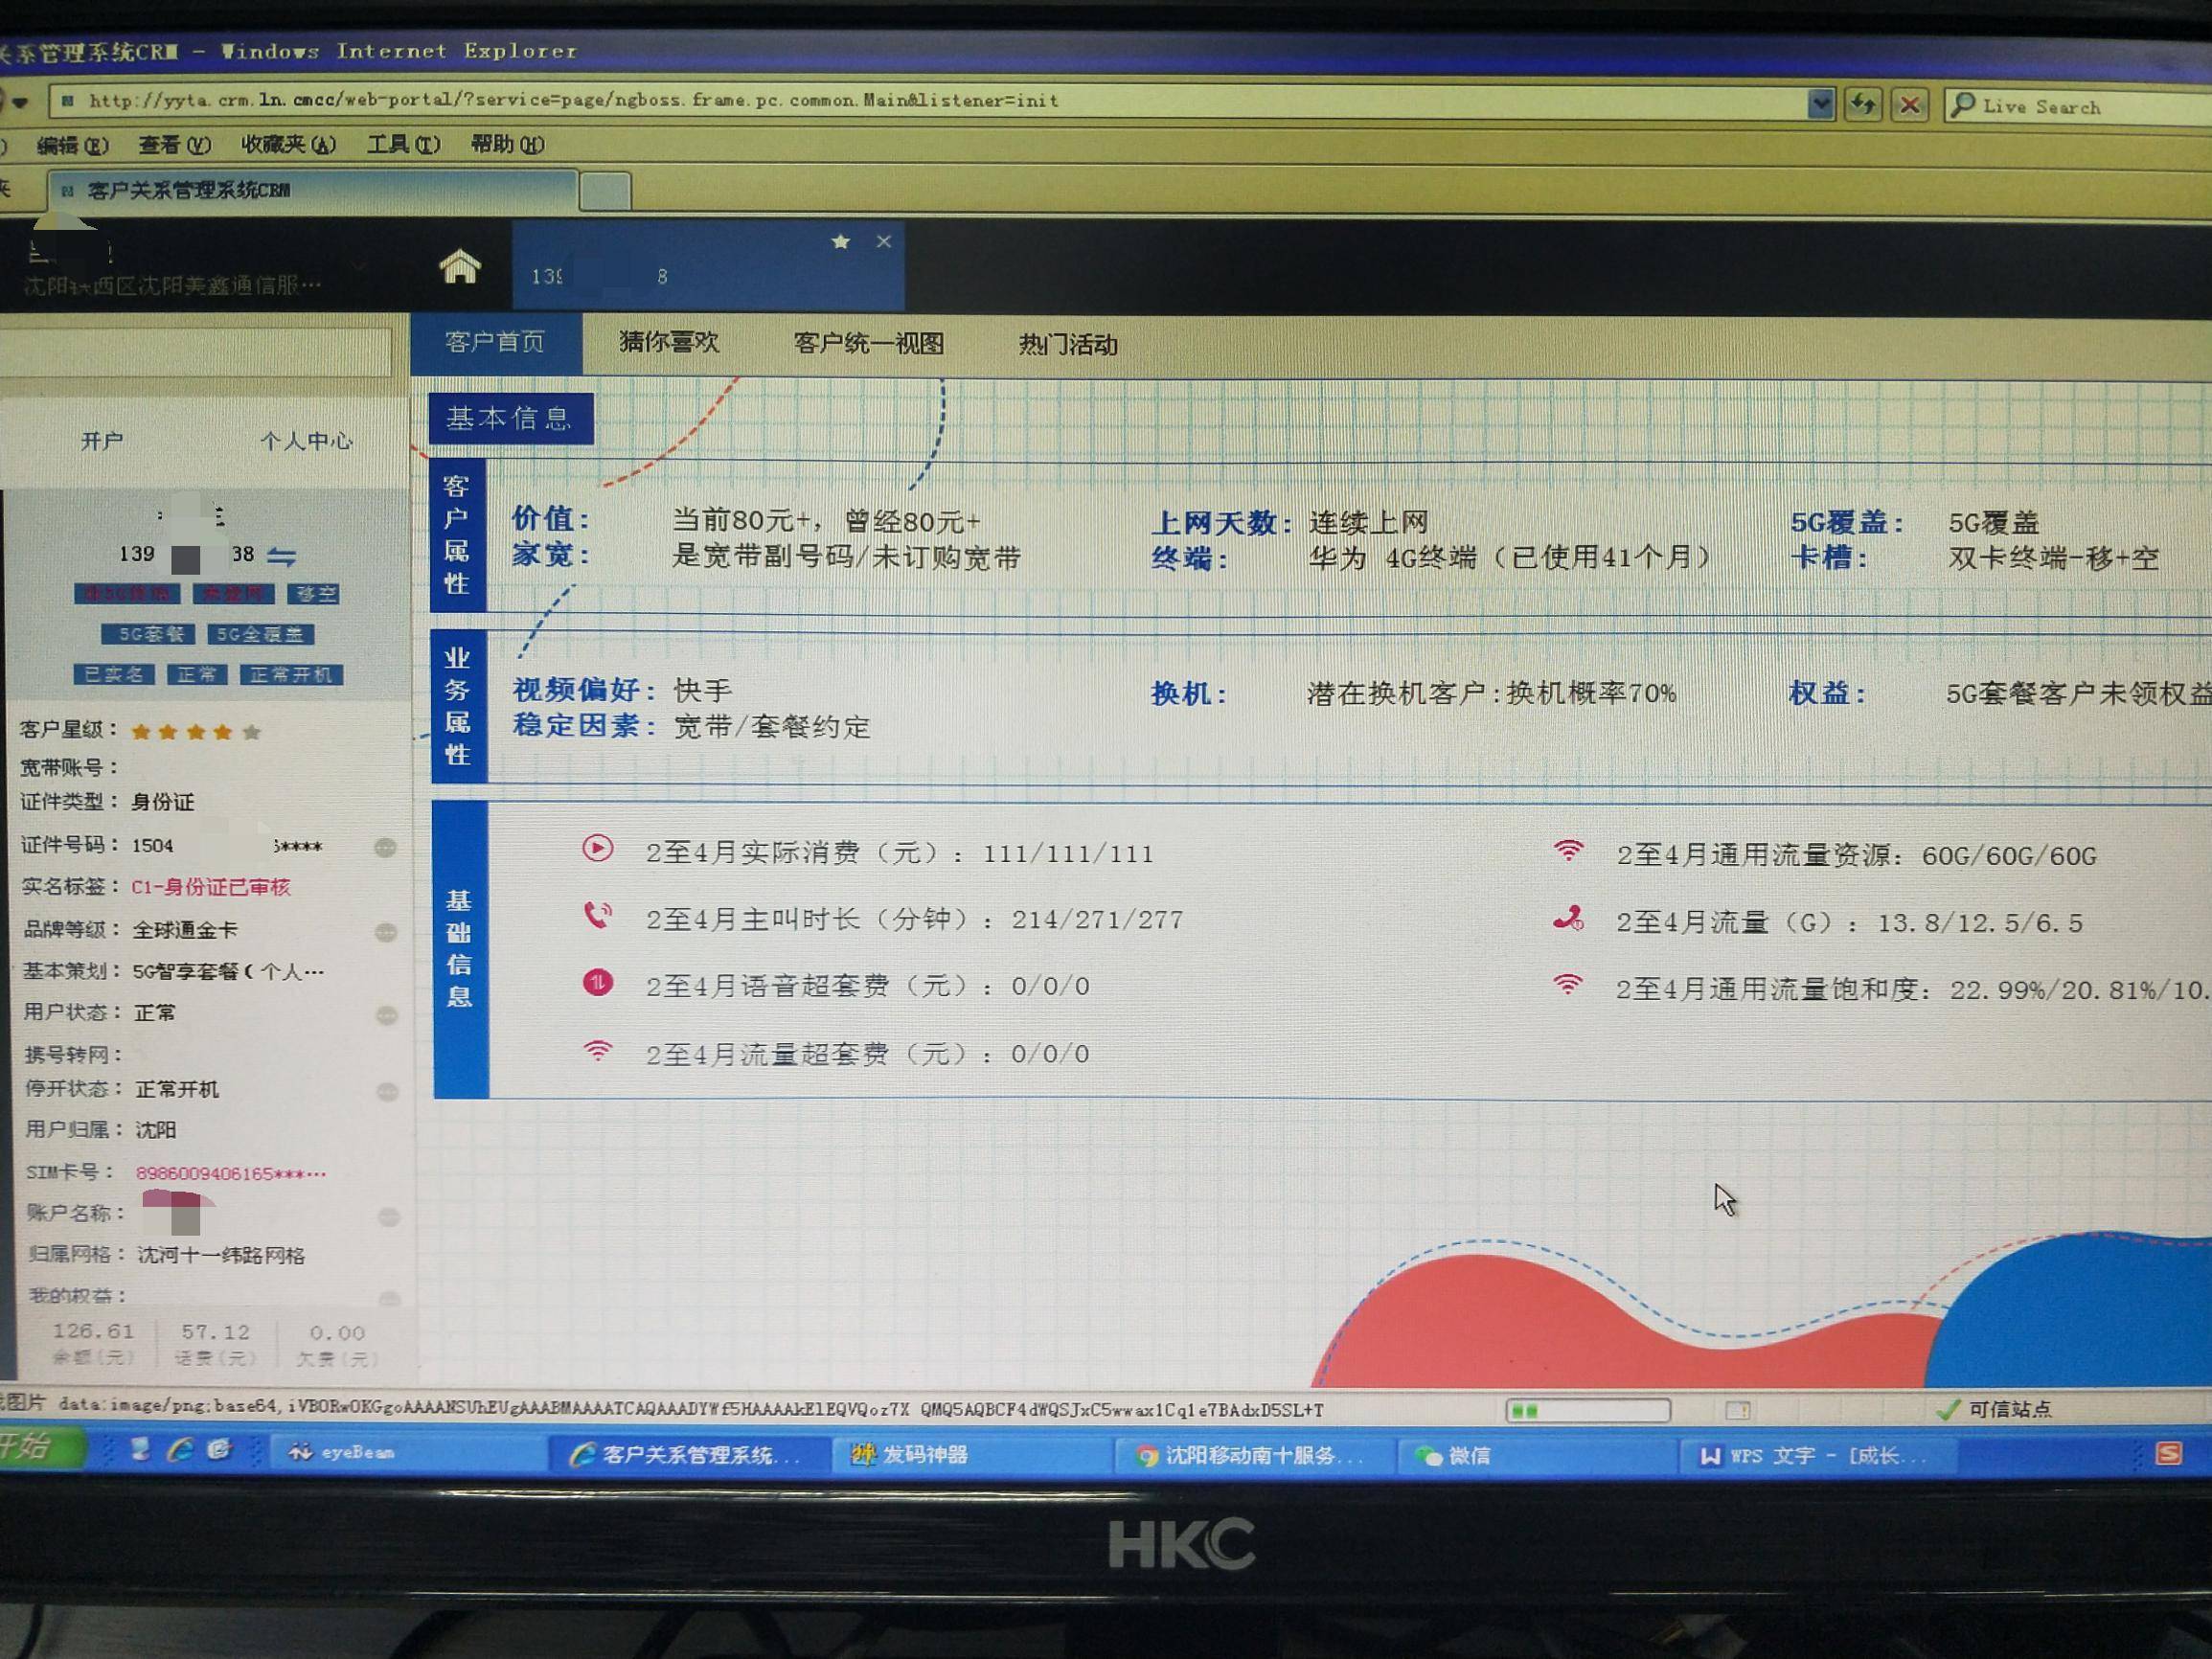
Task: Click the 开户 button in sidebar
Action: [102, 441]
